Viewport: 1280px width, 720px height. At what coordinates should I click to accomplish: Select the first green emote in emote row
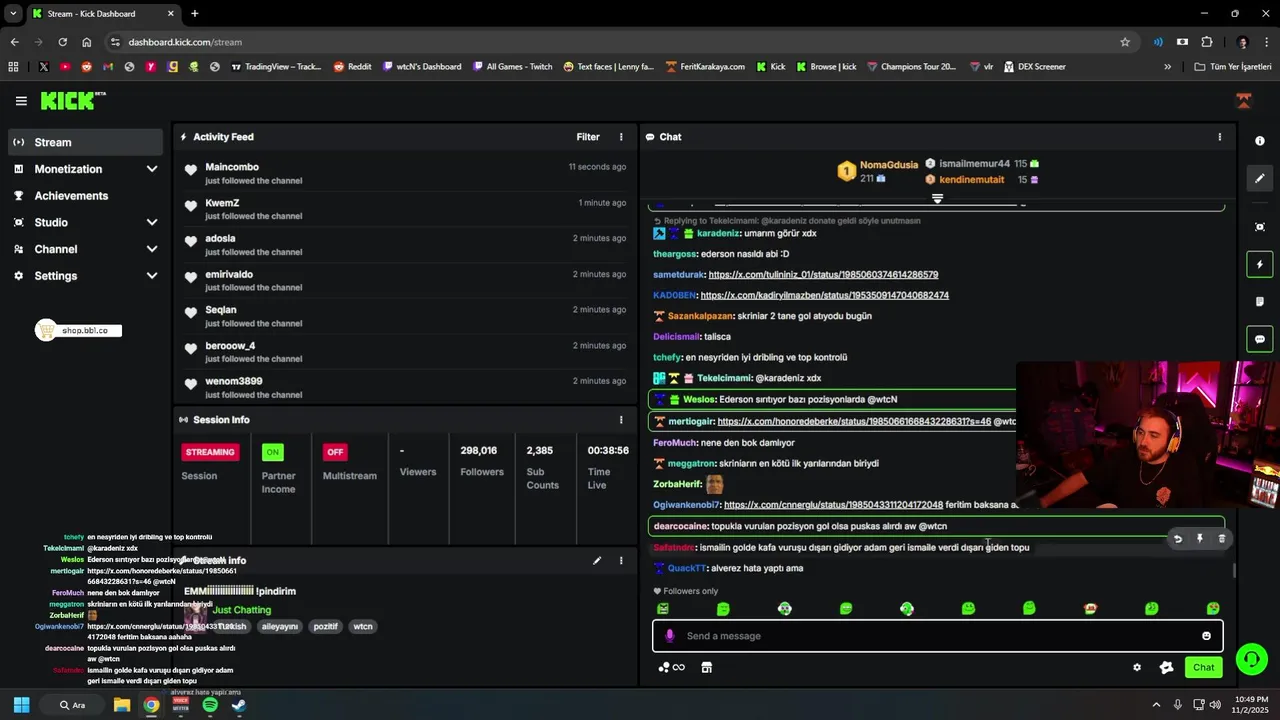click(662, 608)
